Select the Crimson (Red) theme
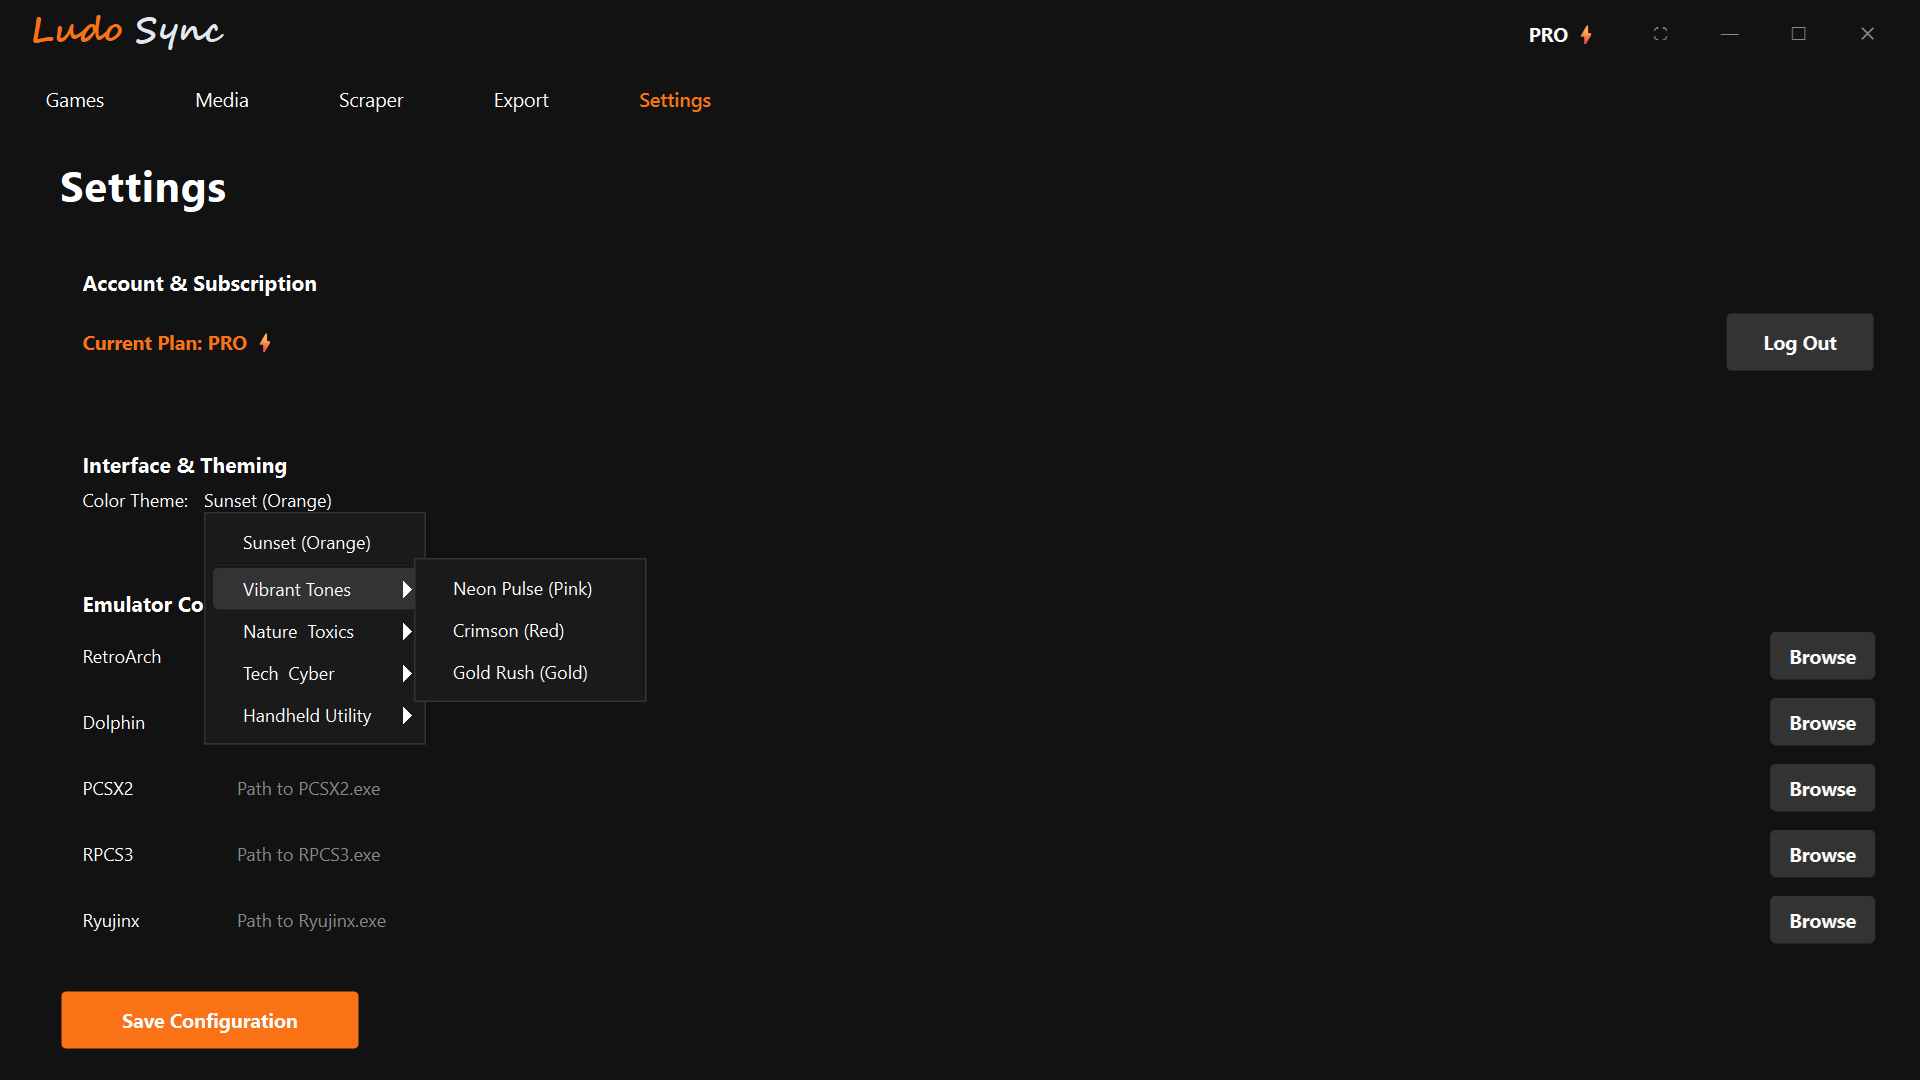Viewport: 1920px width, 1080px height. [508, 630]
